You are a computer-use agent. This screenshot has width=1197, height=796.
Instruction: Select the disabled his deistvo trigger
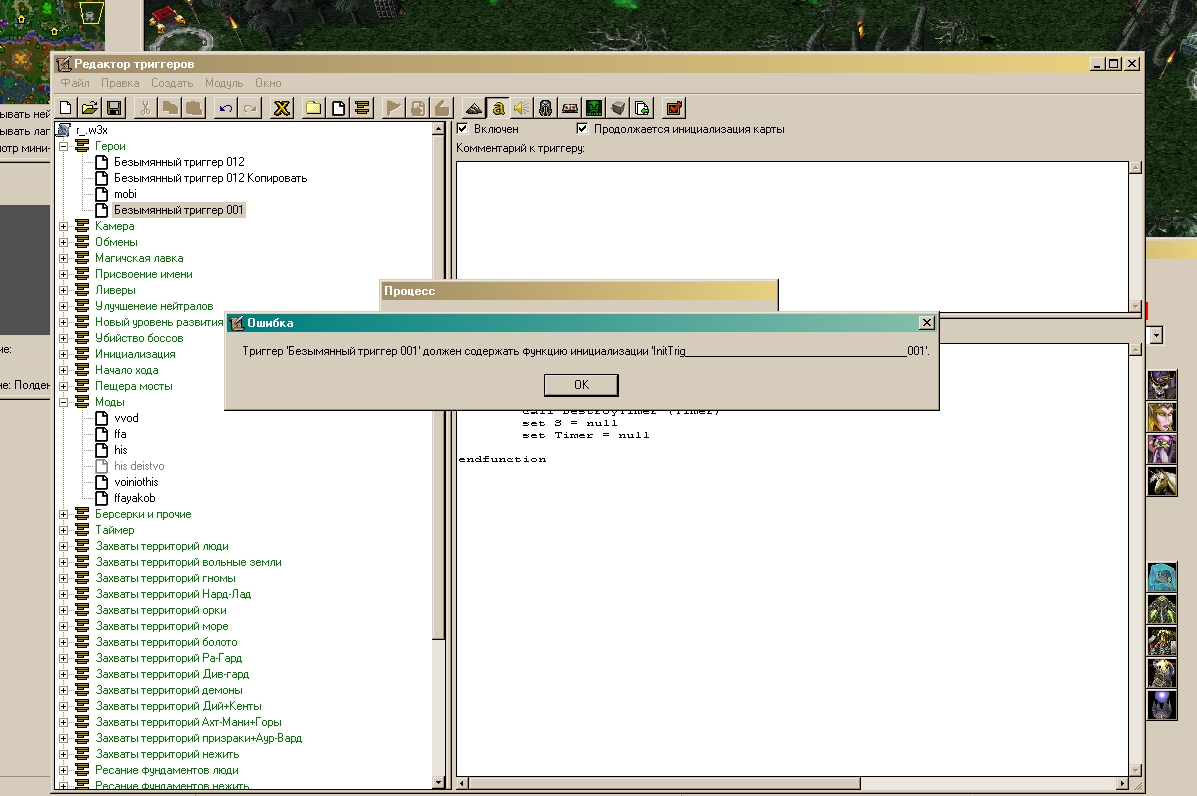pos(139,466)
